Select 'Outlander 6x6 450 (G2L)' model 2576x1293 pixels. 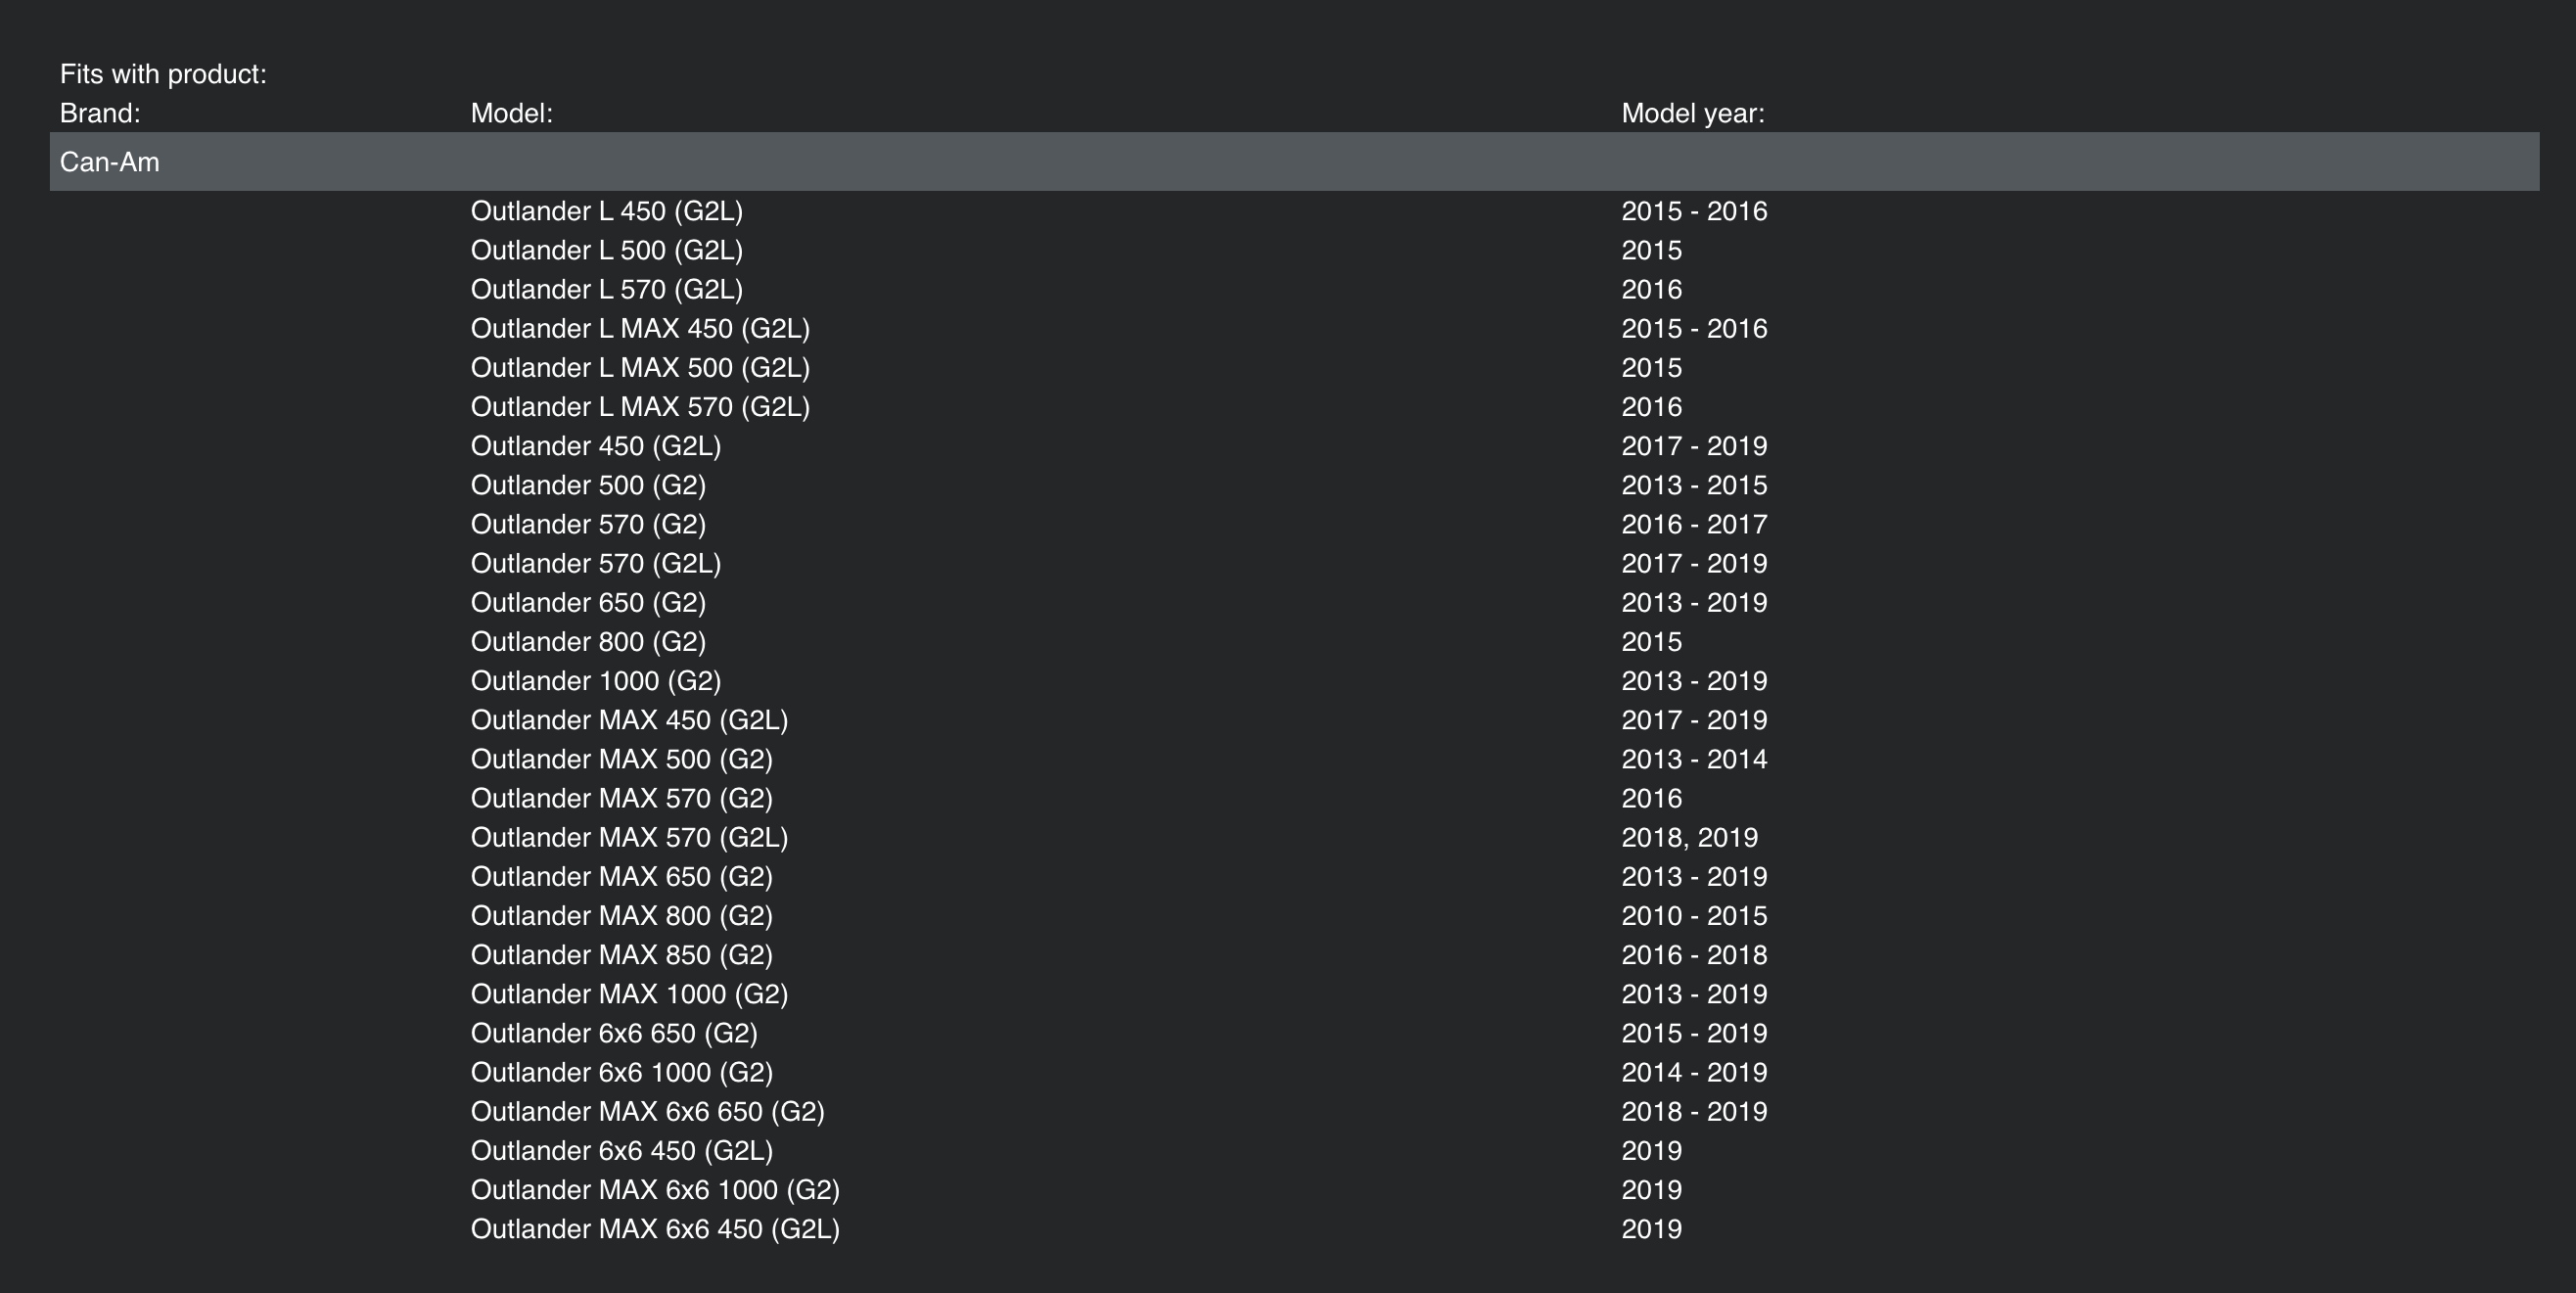(x=622, y=1150)
